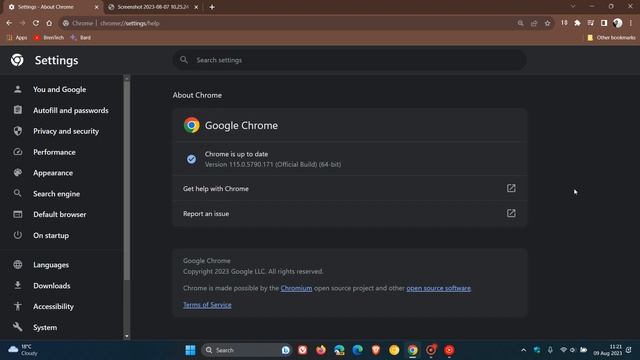Click the Appearance palette icon
This screenshot has height=360, width=640.
point(18,172)
